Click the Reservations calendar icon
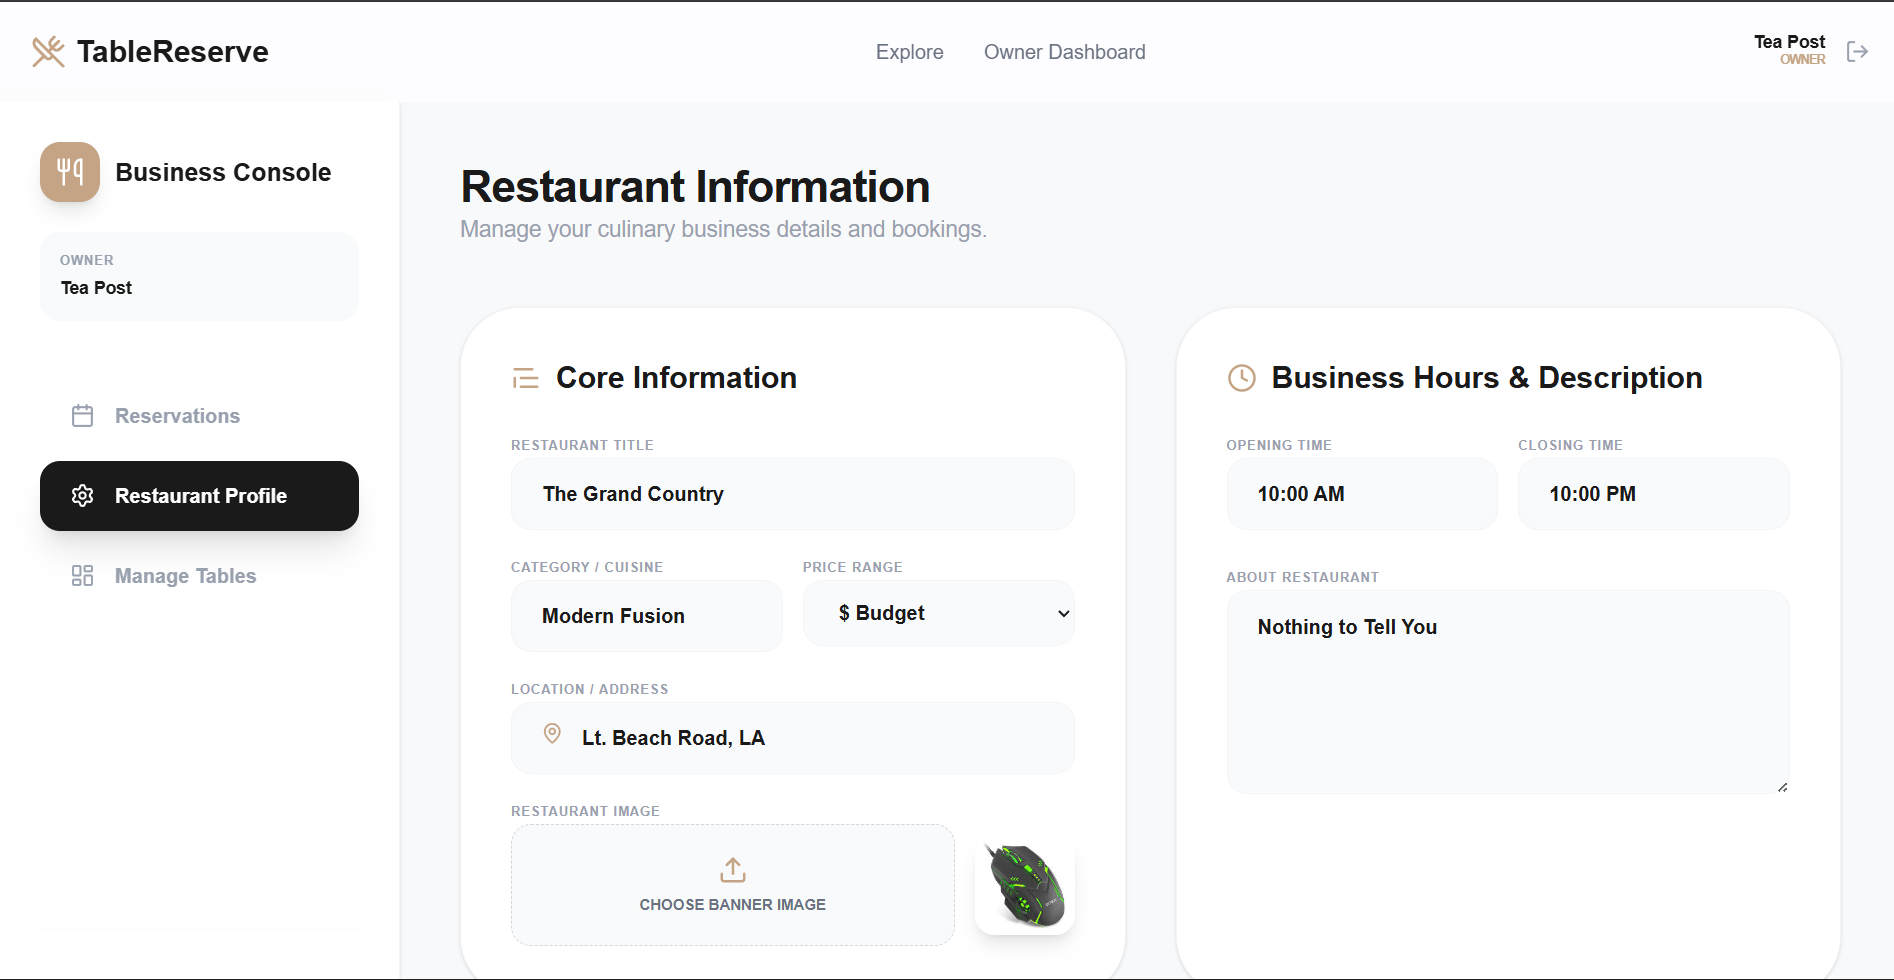Viewport: 1894px width, 980px height. [x=83, y=416]
